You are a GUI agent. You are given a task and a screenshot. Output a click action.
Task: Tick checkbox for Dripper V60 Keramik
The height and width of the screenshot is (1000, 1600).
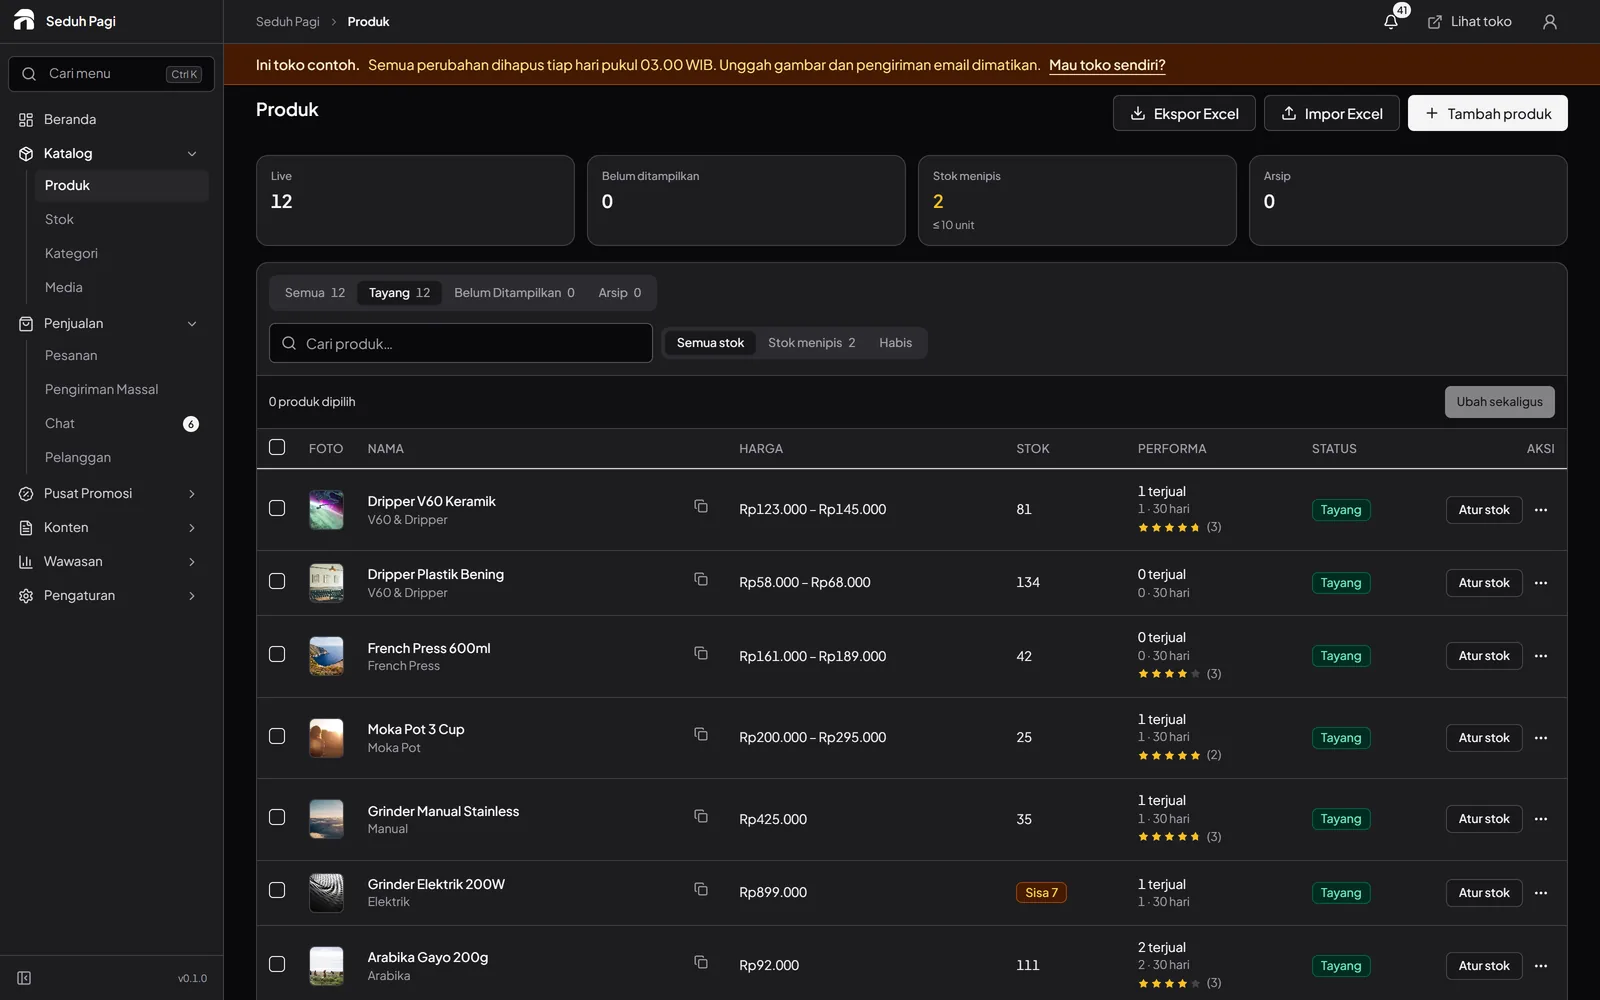(x=277, y=508)
